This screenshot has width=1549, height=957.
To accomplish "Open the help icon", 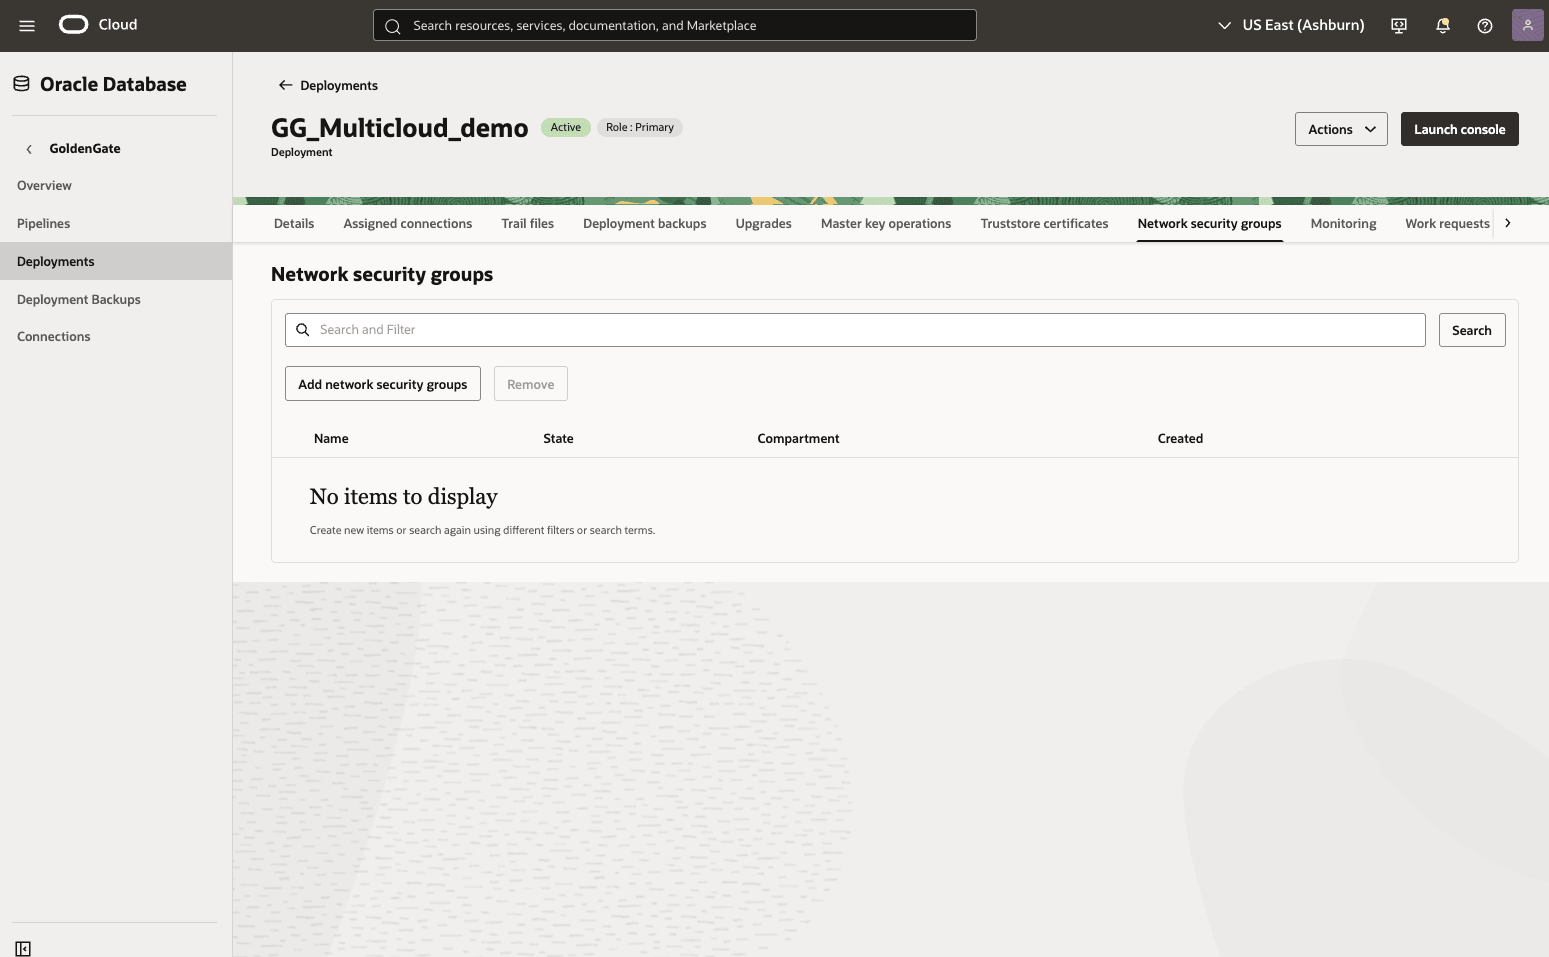I will tap(1484, 25).
